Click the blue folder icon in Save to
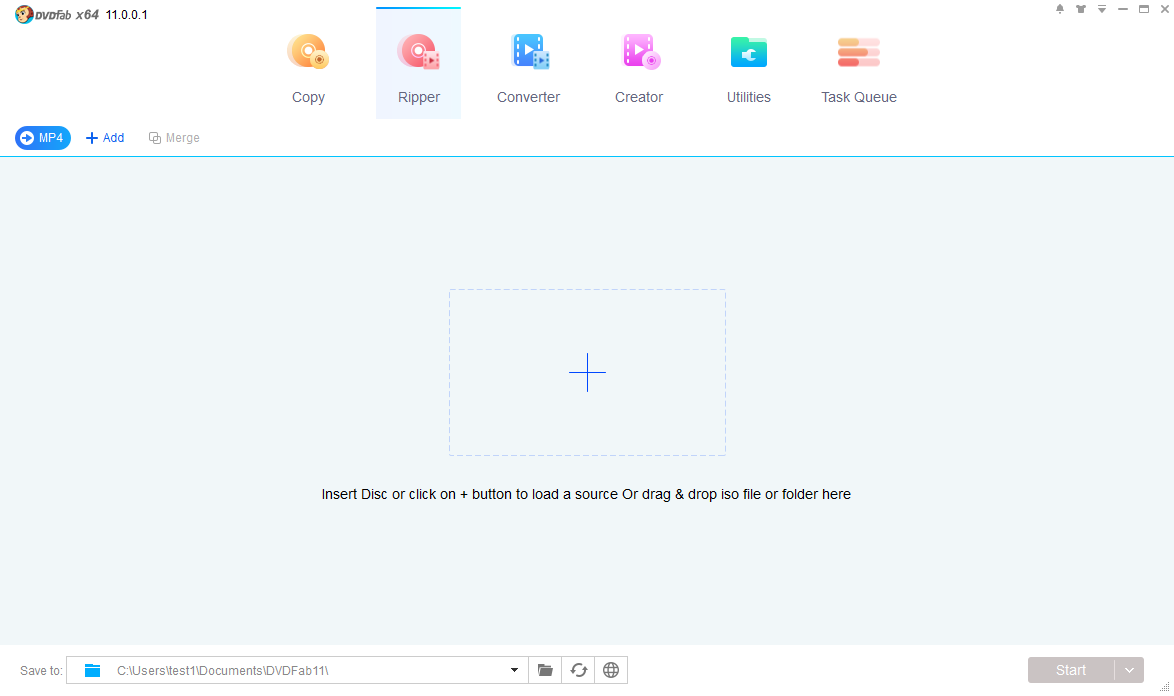The height and width of the screenshot is (696, 1174). (x=92, y=670)
